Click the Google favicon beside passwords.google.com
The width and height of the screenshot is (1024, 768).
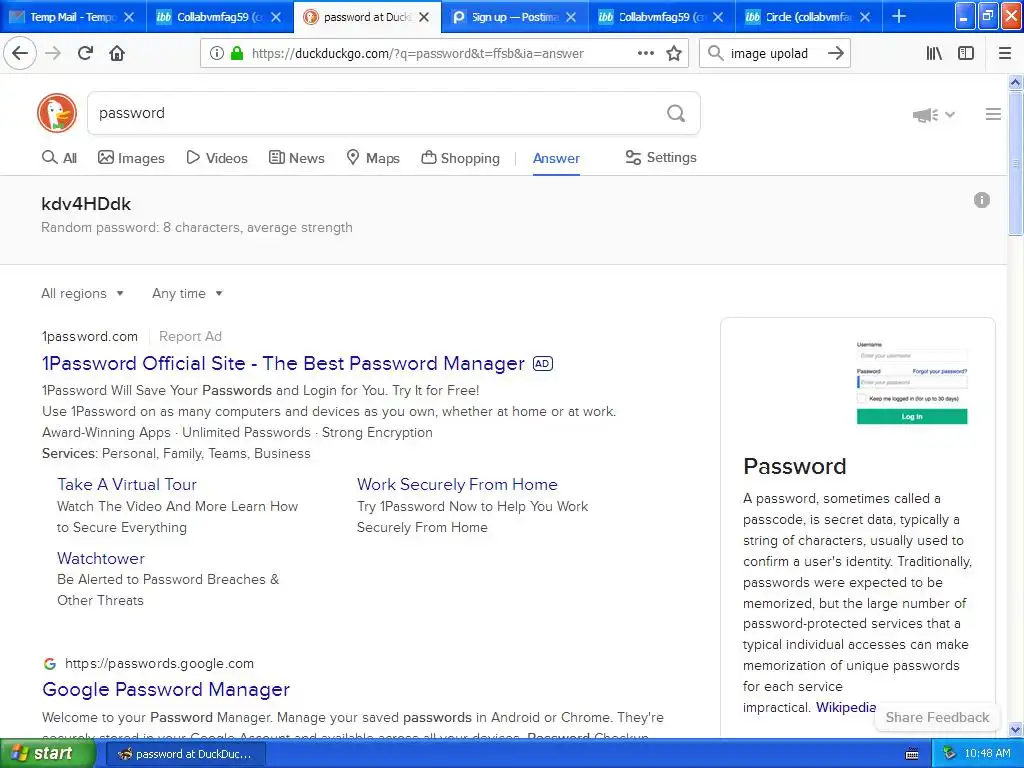[50, 664]
